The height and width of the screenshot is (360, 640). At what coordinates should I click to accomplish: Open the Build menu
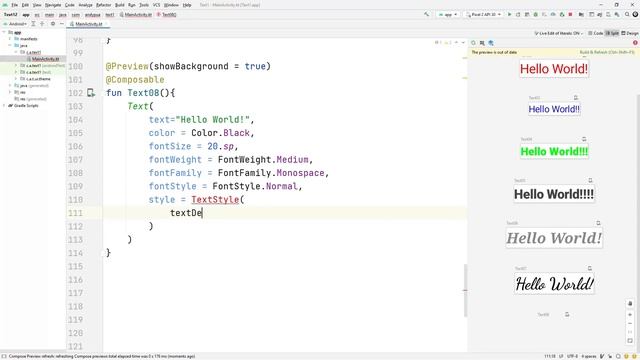tap(120, 5)
